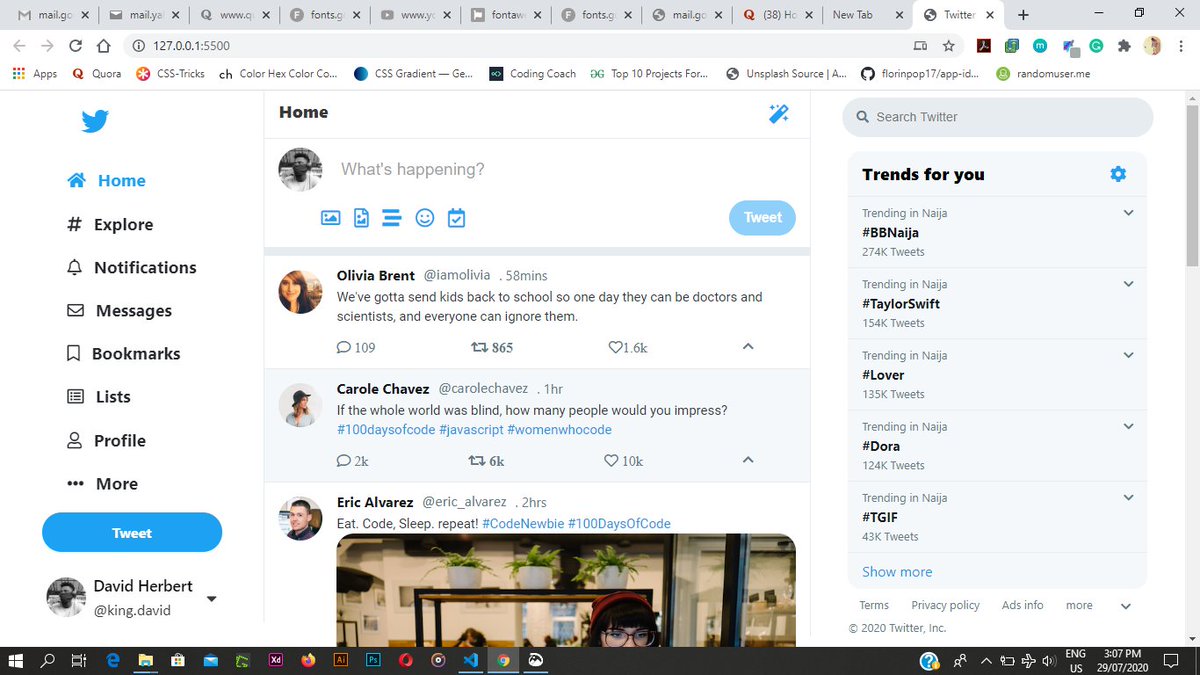This screenshot has height=675, width=1200.
Task: Open the Privacy policy footer link
Action: [x=945, y=605]
